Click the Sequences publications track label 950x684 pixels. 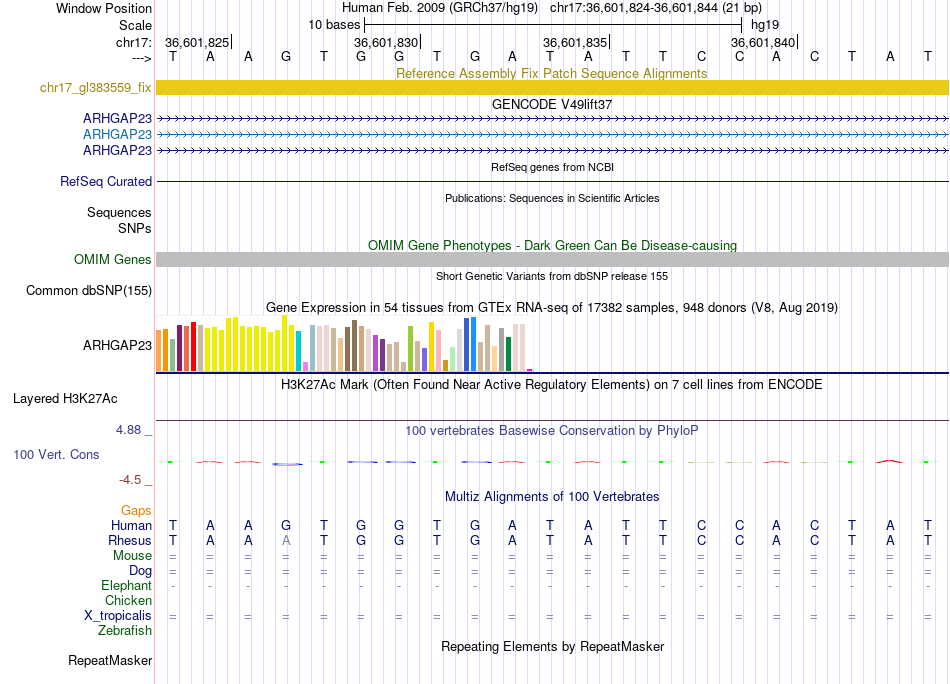[x=119, y=213]
